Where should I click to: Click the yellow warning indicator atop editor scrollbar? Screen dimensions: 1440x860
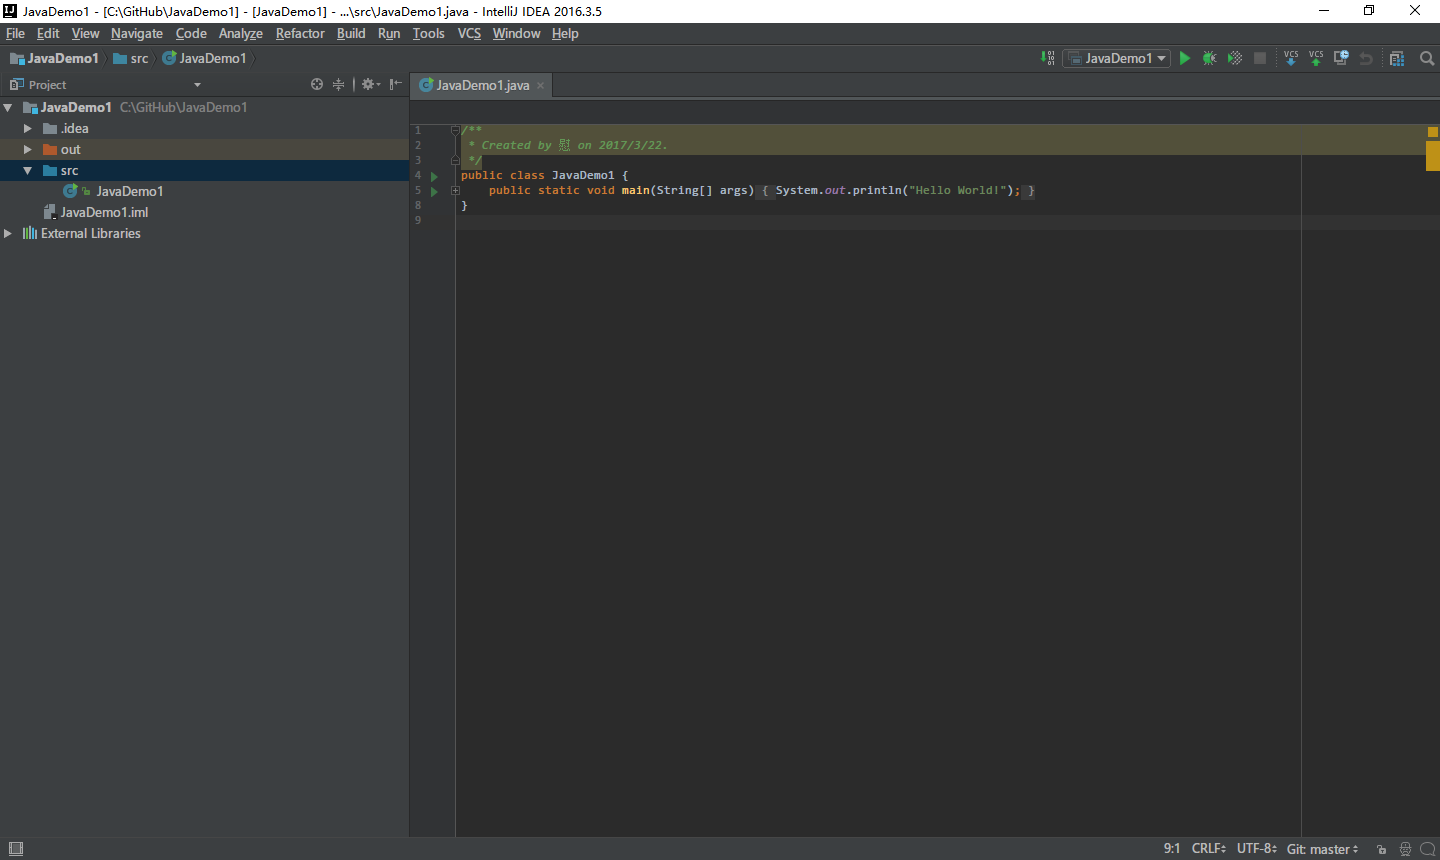(x=1432, y=132)
